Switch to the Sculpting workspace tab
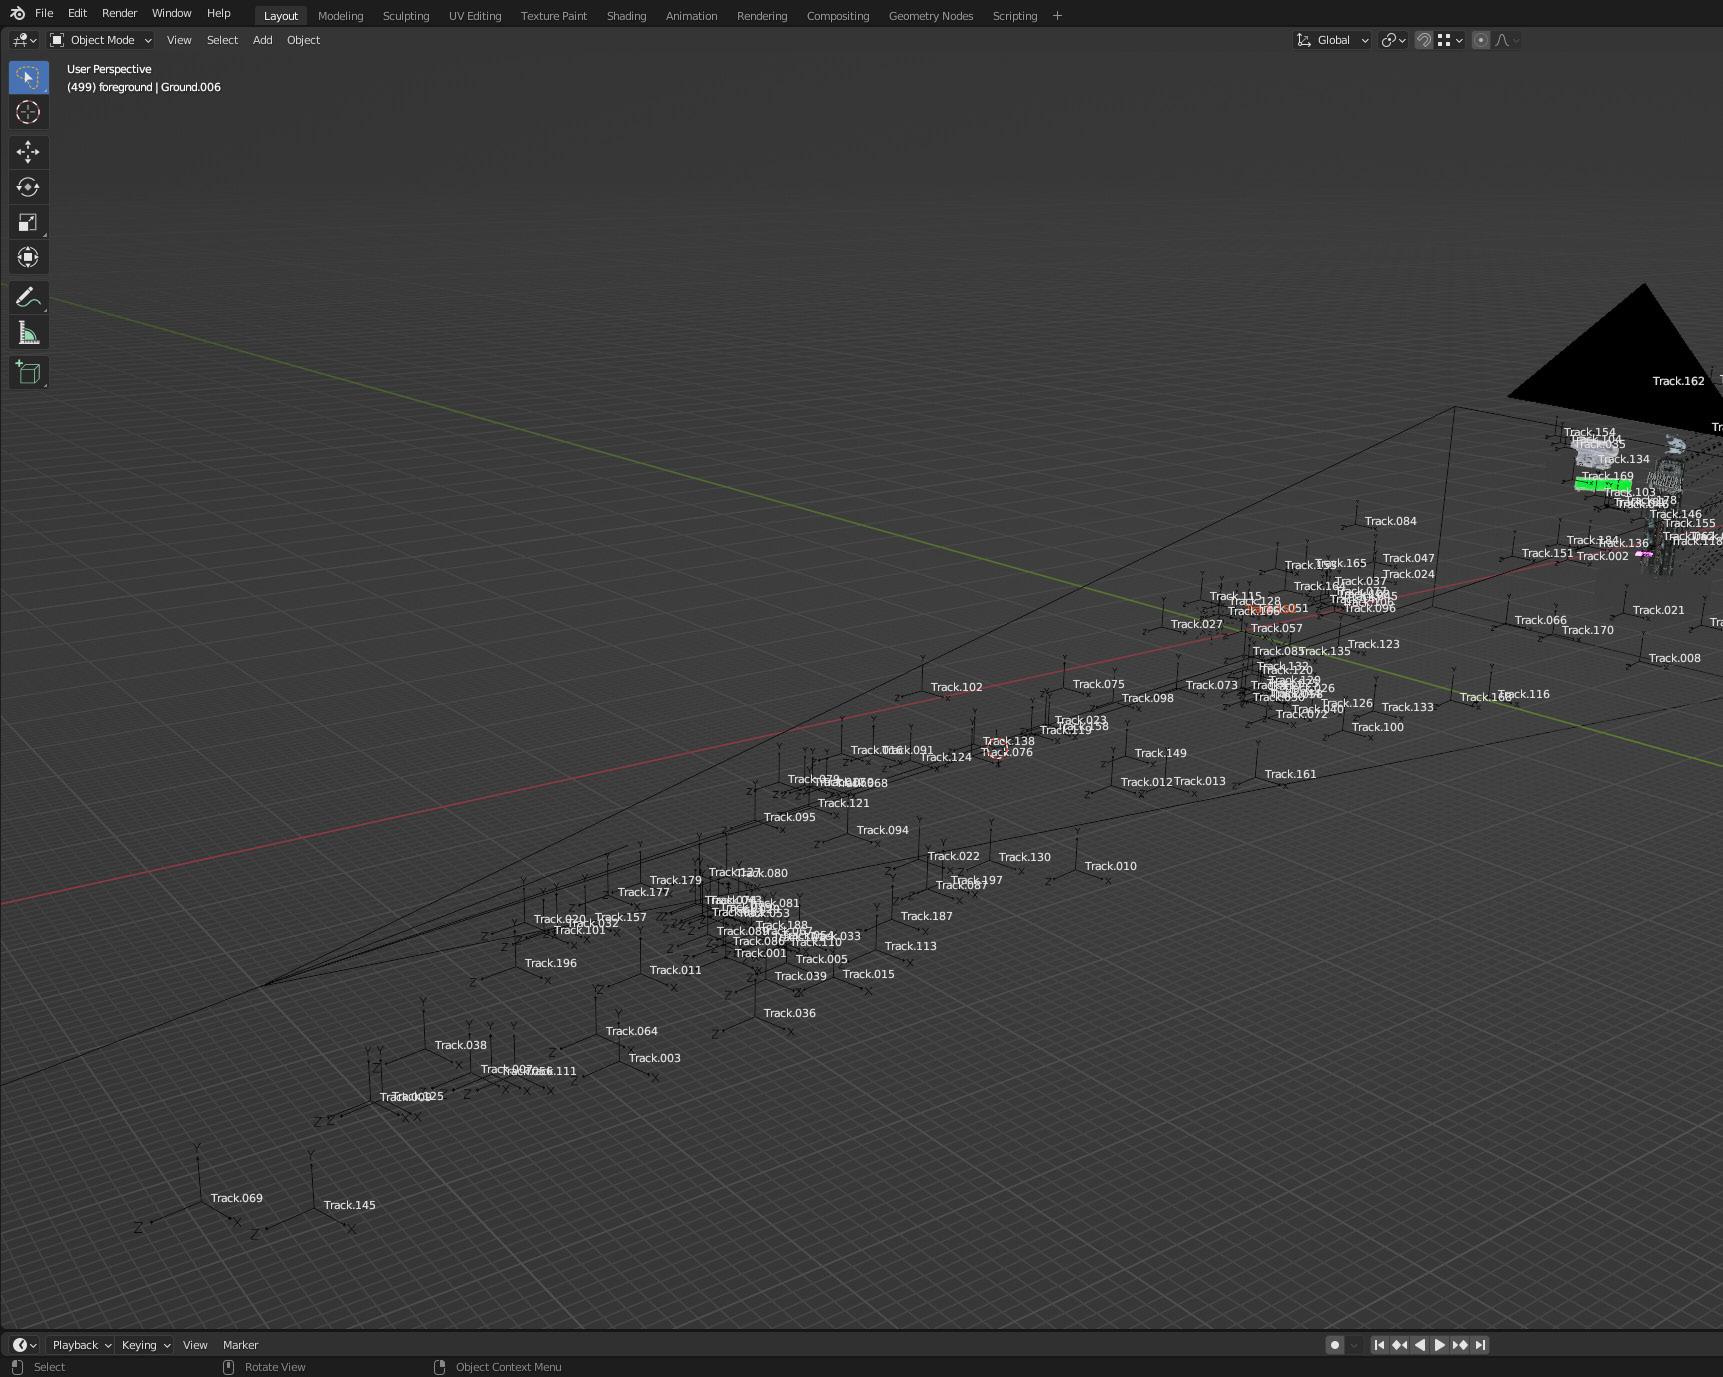 pos(406,16)
